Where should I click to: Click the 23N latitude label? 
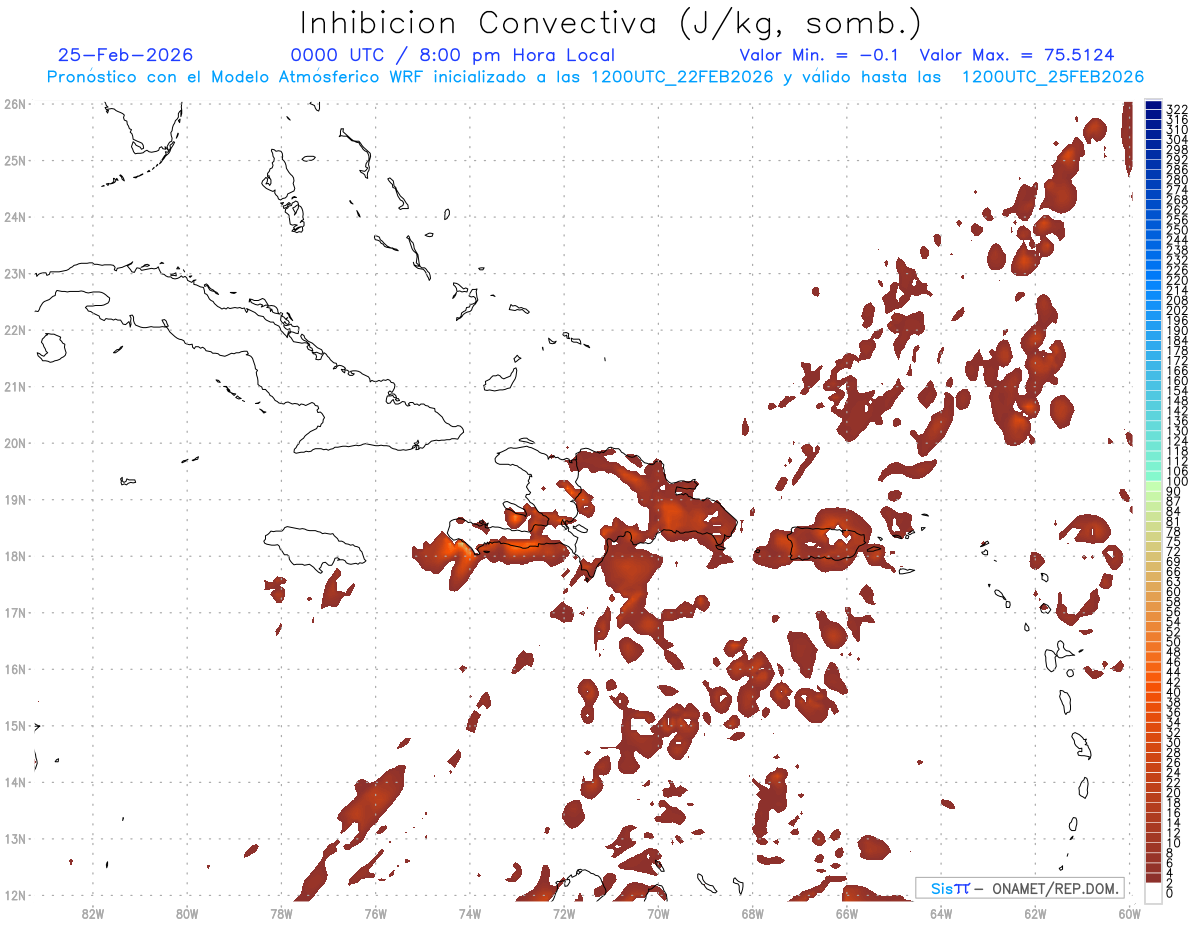click(x=15, y=273)
